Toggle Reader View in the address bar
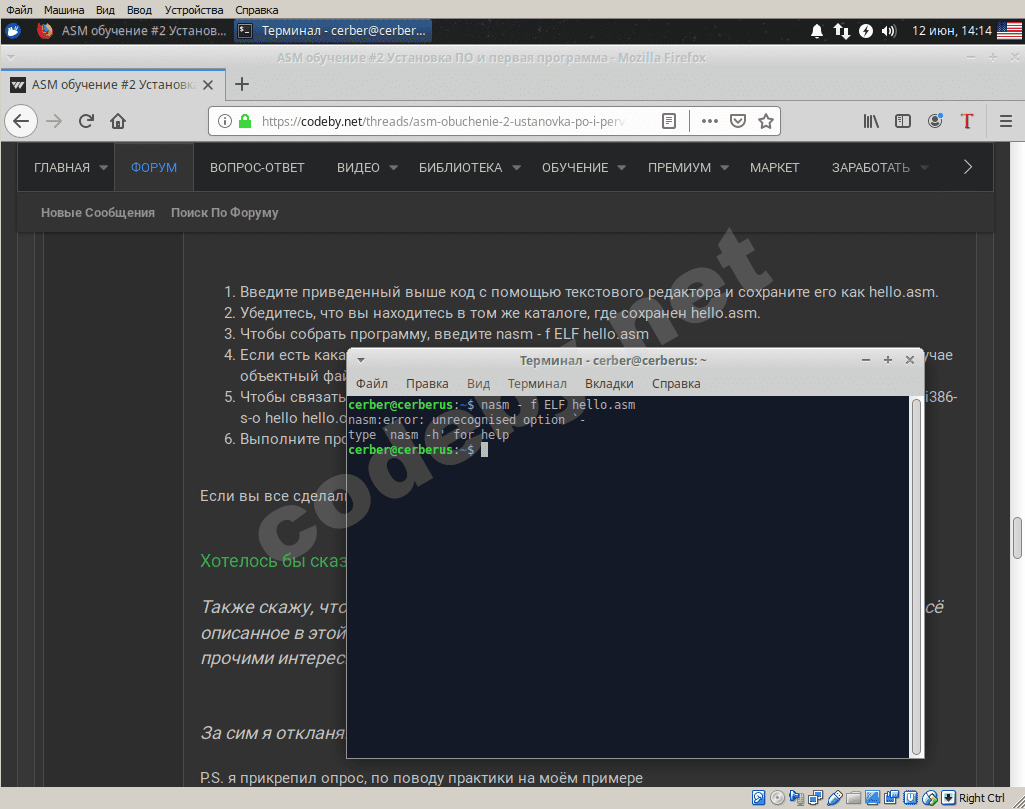Viewport: 1025px width, 809px height. click(669, 121)
